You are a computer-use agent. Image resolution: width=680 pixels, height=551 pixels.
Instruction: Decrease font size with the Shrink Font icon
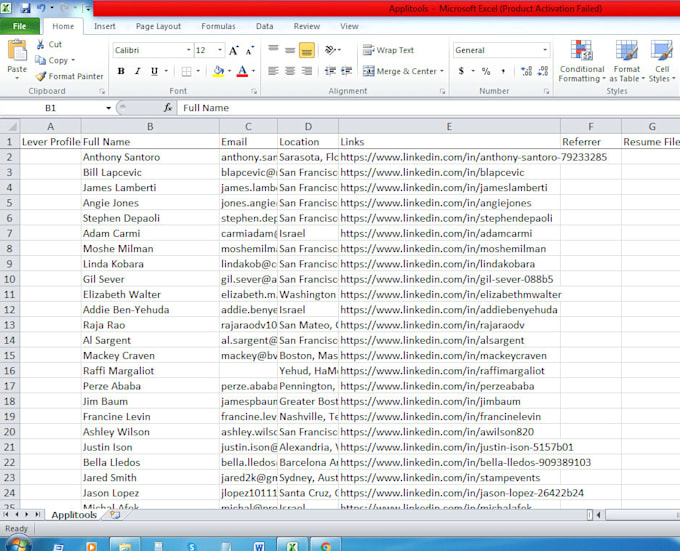[250, 50]
